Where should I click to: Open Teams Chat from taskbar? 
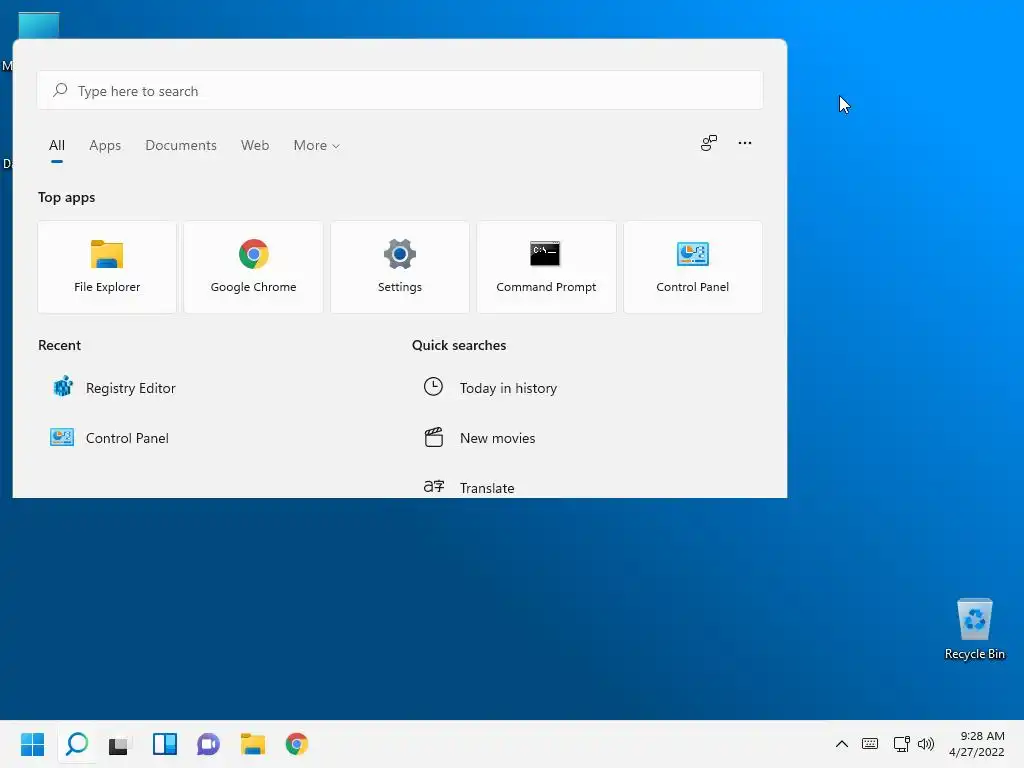[x=208, y=744]
